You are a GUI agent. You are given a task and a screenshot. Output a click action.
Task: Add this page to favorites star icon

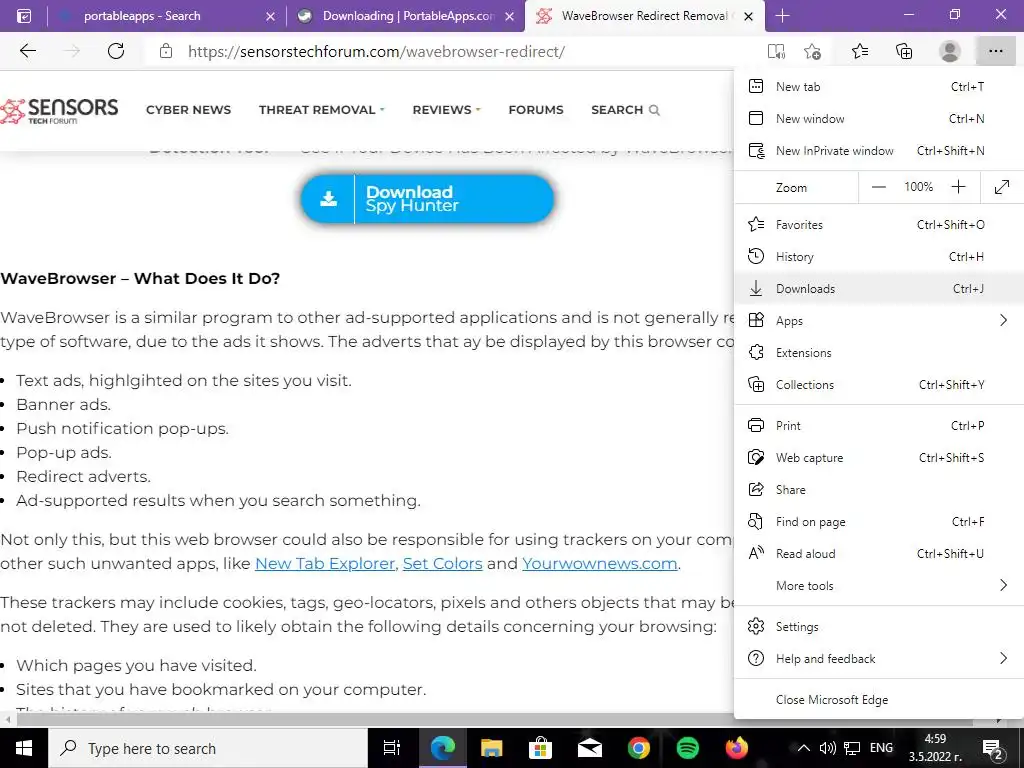tap(812, 51)
